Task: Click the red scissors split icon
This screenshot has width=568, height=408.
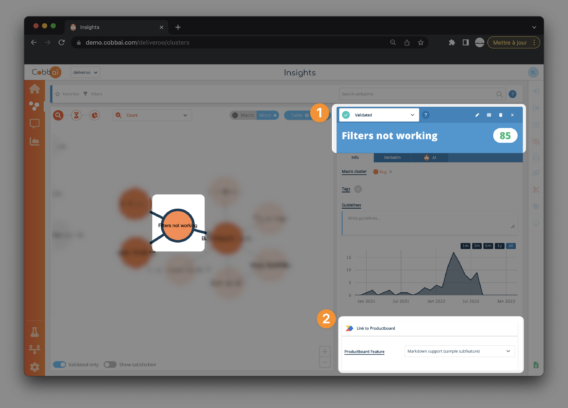Action: pos(536,190)
